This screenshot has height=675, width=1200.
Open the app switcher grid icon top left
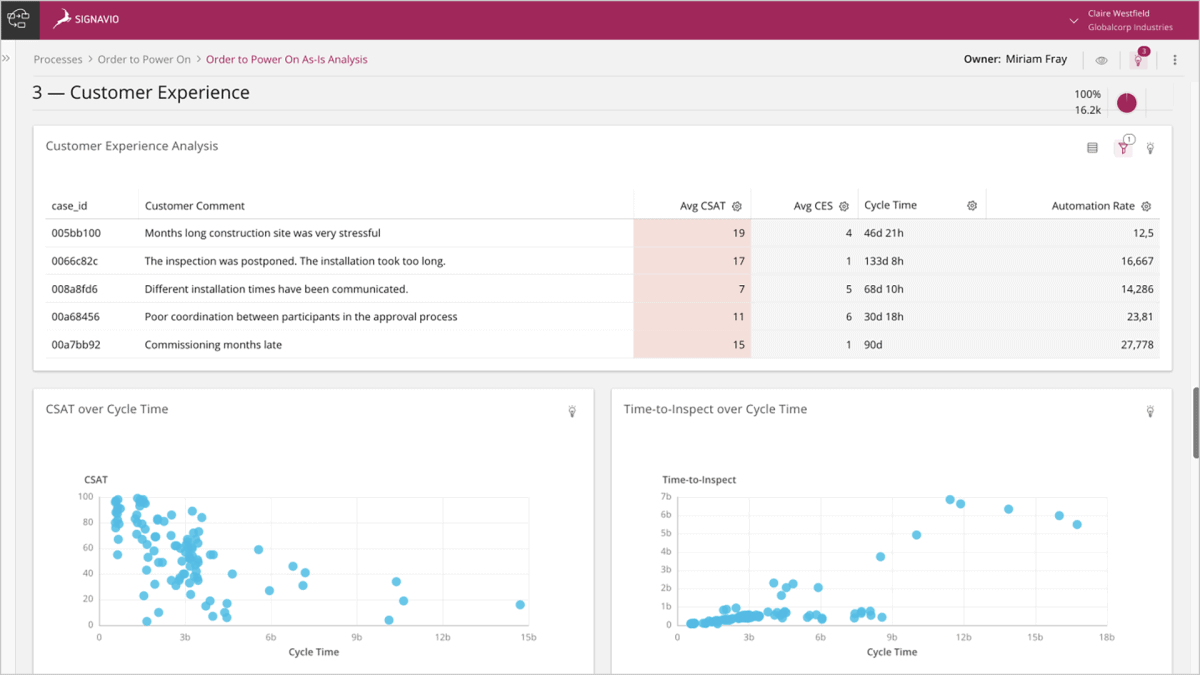(x=18, y=19)
